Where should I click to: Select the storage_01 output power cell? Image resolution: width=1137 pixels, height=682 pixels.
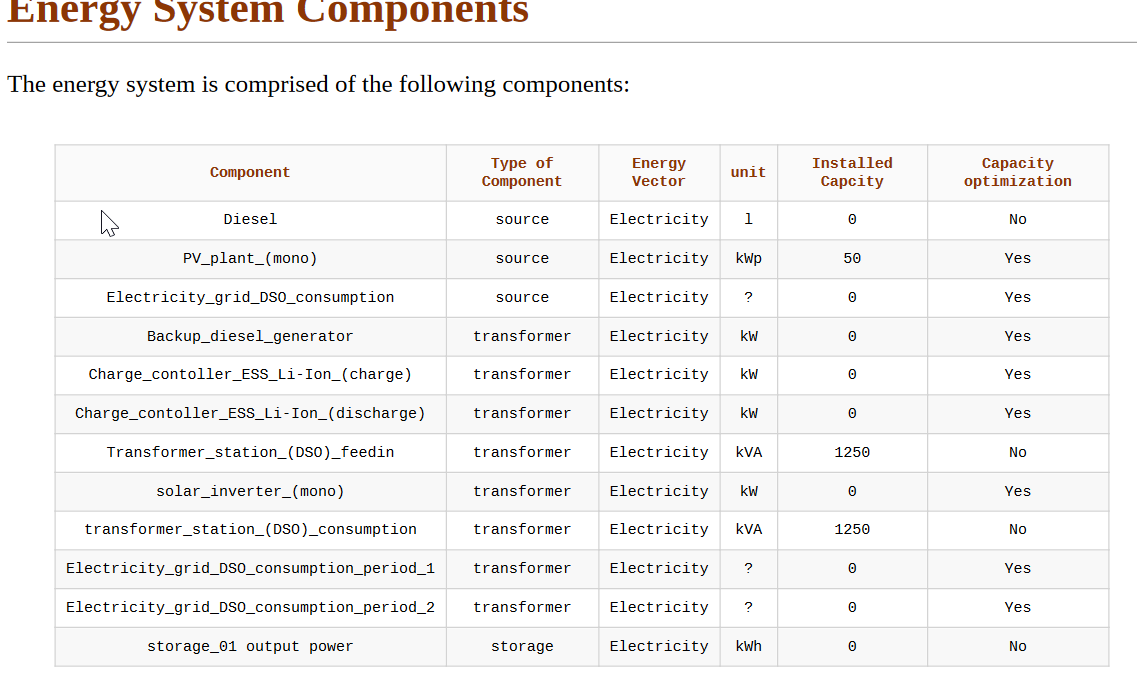[x=250, y=647]
